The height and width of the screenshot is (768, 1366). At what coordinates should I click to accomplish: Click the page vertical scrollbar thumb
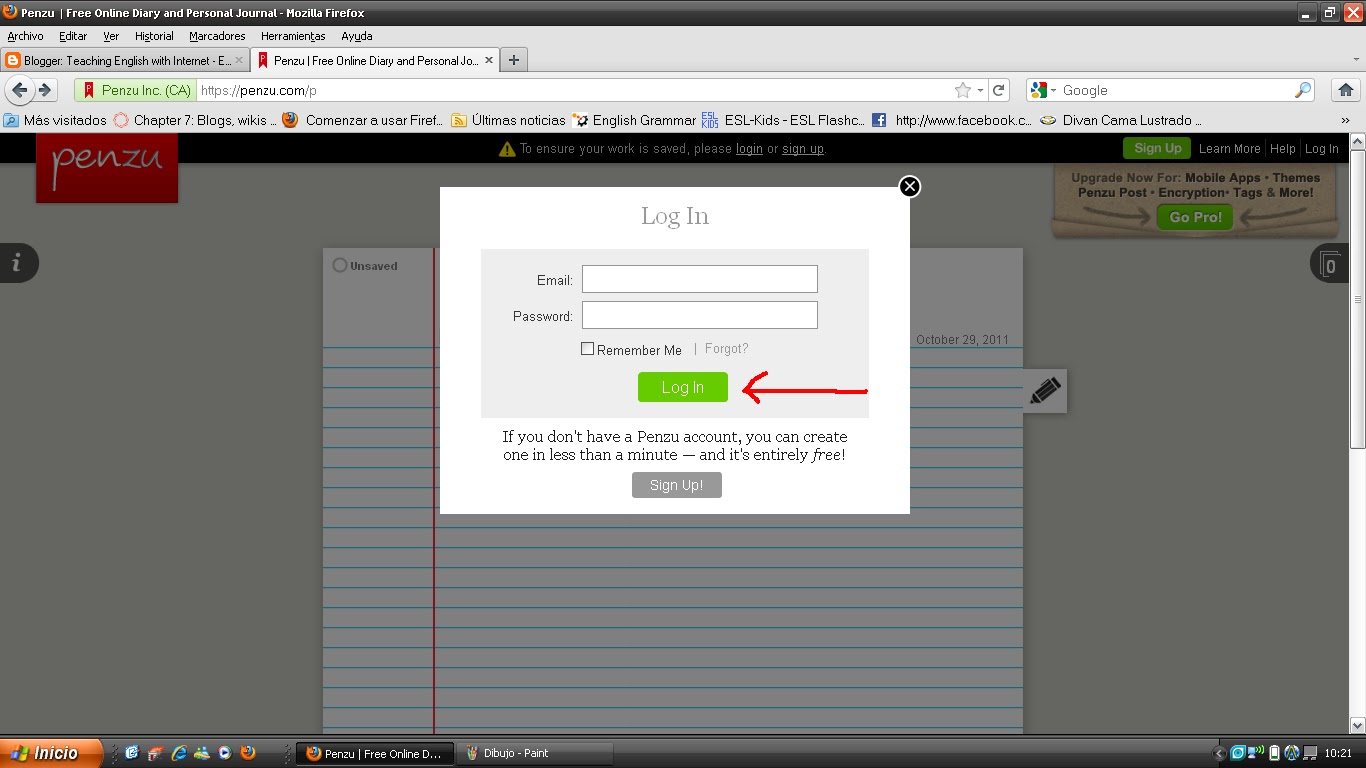coord(1358,300)
